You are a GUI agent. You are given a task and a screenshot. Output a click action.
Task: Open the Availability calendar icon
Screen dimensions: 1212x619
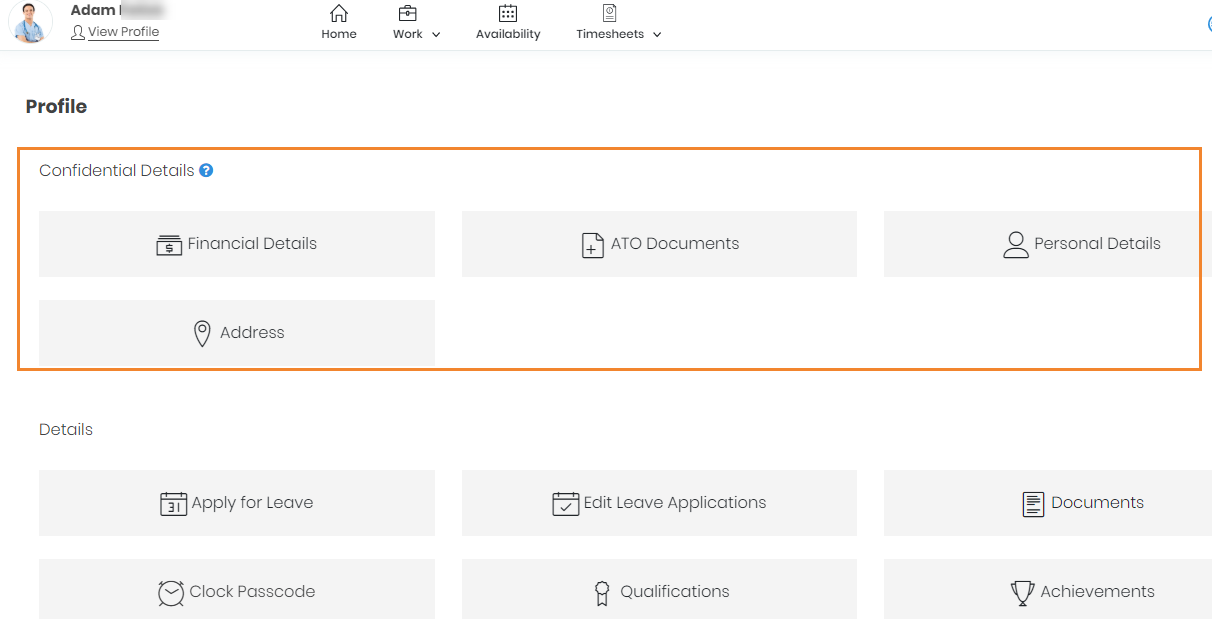[508, 13]
